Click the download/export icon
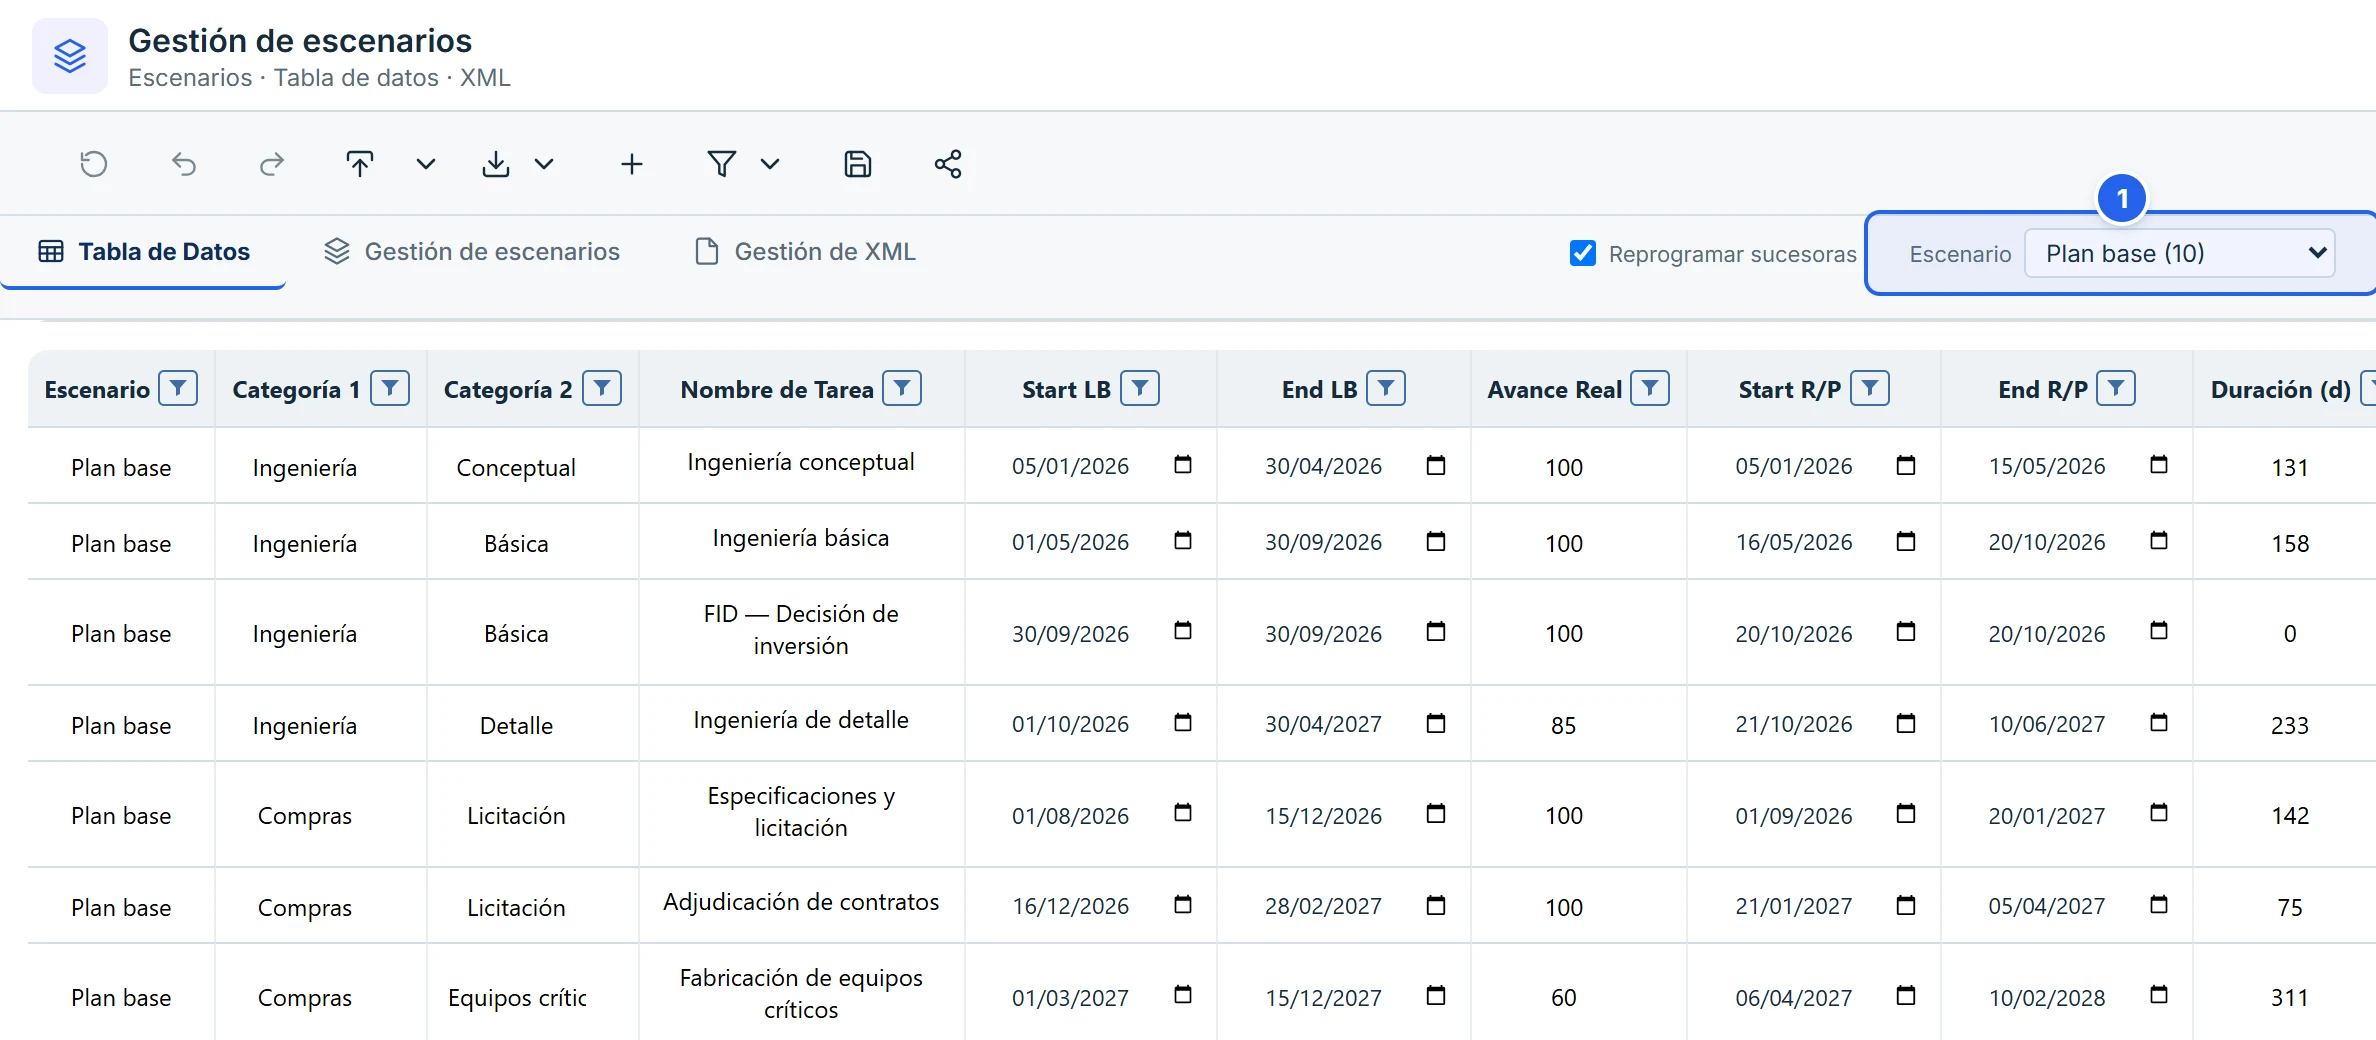2376x1040 pixels. (496, 164)
